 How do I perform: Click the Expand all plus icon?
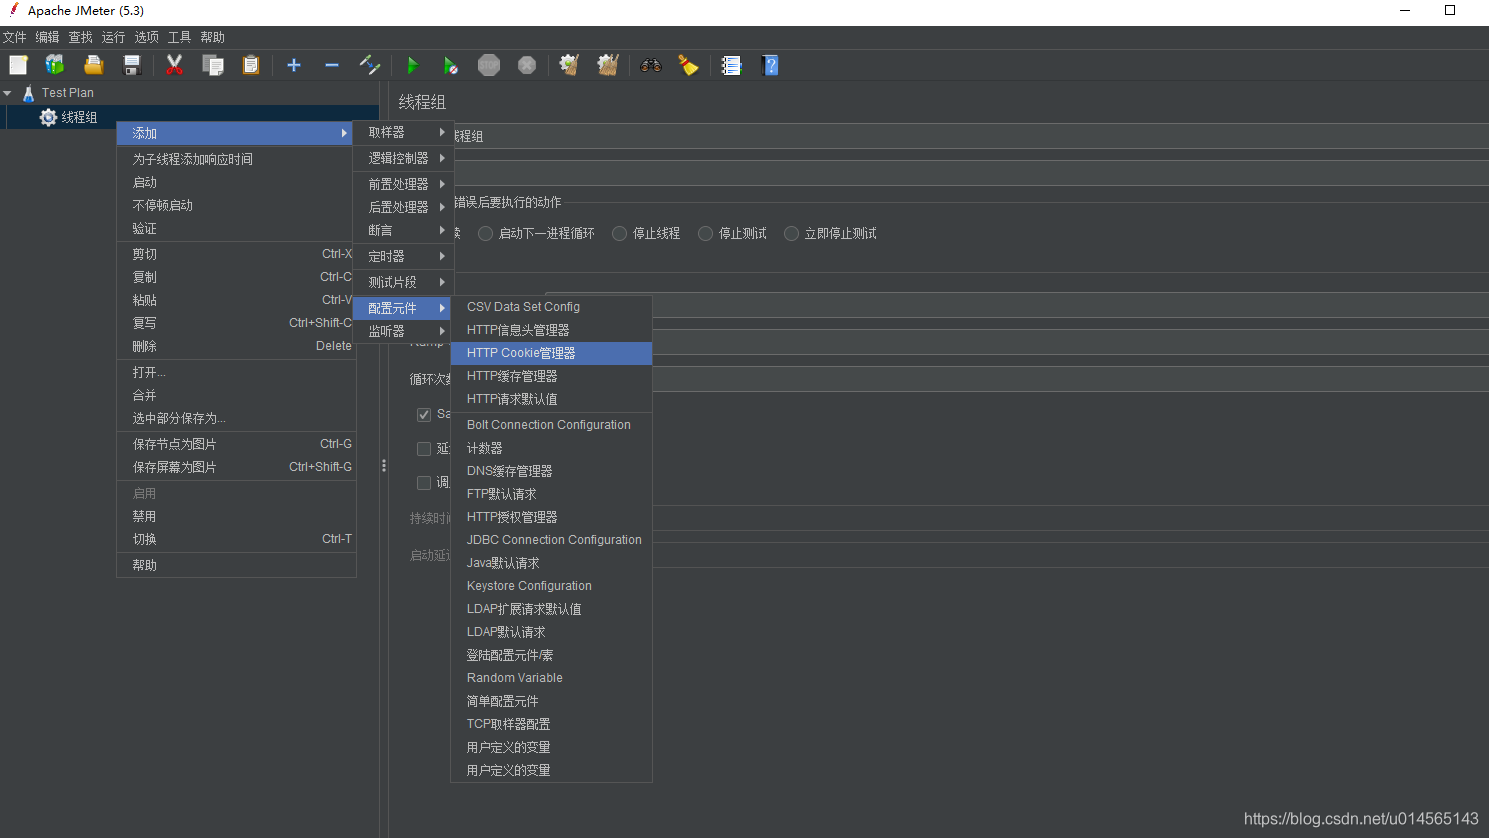point(294,65)
